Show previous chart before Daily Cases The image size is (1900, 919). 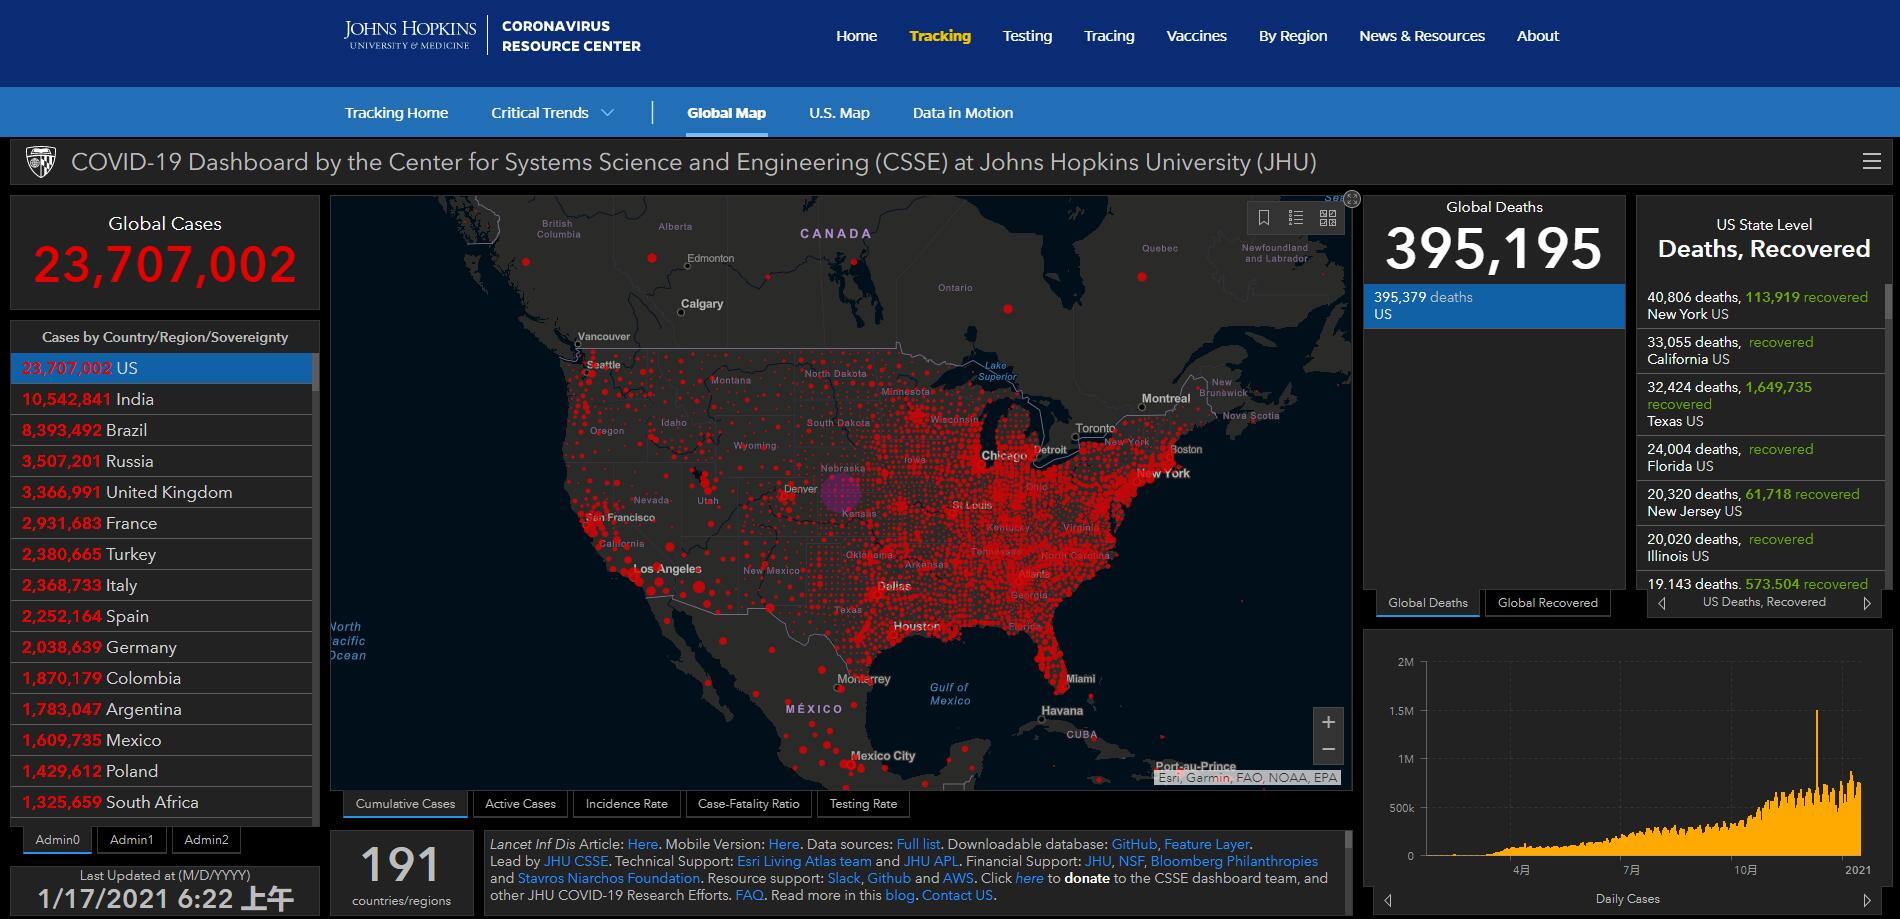pos(1388,900)
